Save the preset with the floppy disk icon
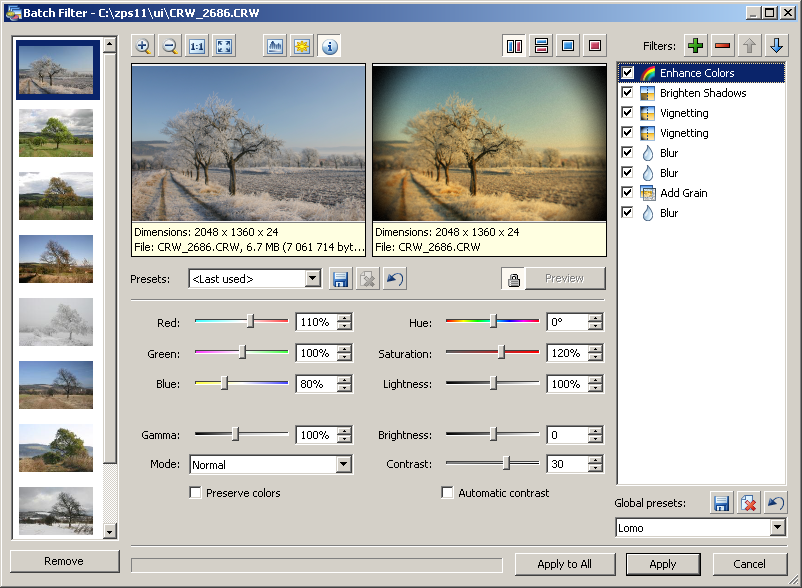The image size is (802, 588). point(341,279)
